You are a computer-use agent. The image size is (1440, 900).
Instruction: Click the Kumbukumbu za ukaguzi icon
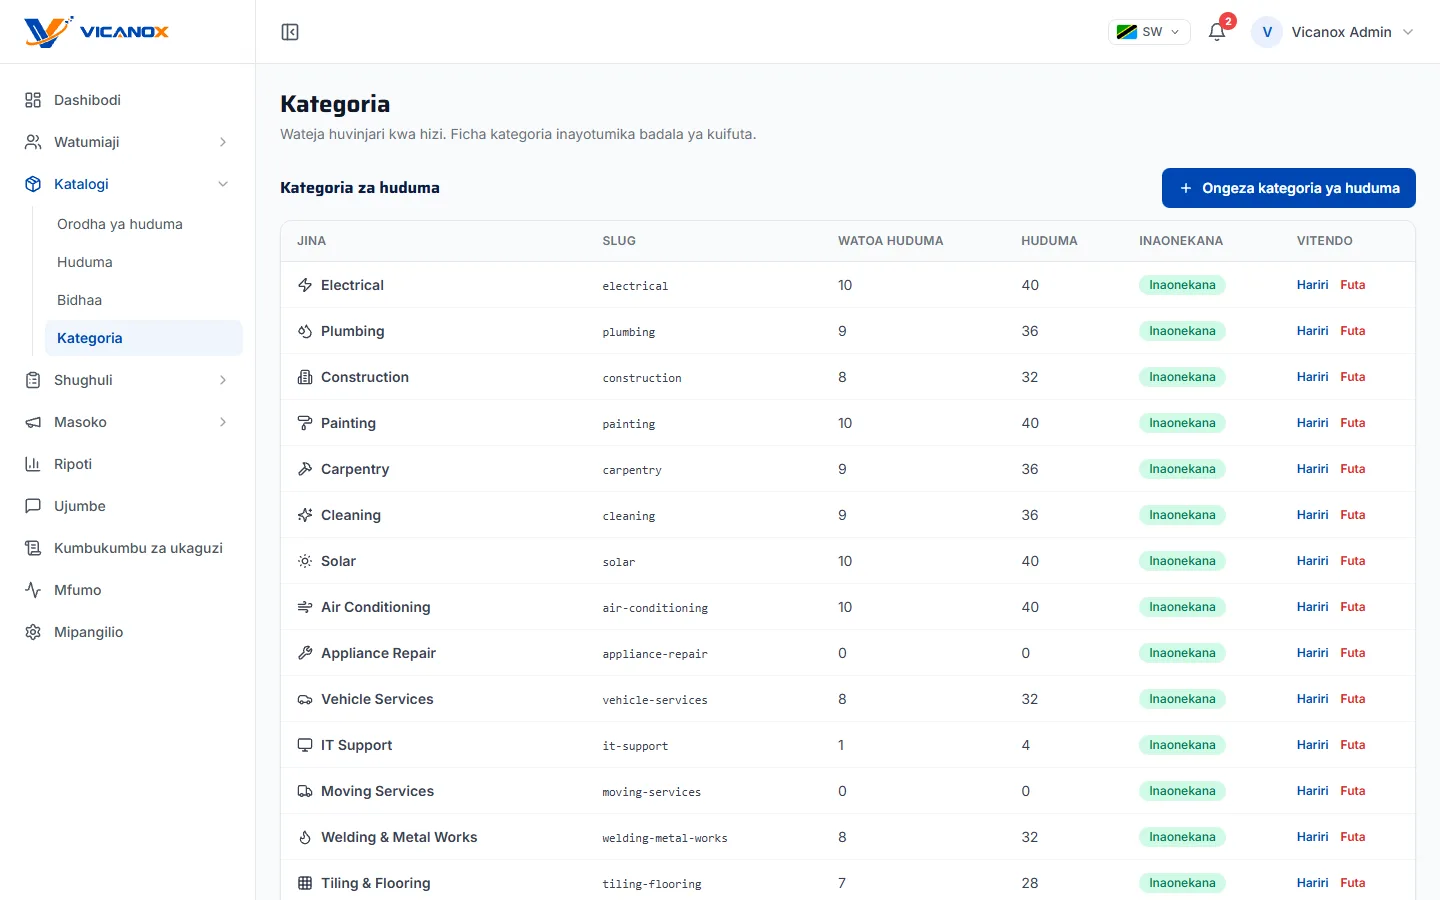pyautogui.click(x=33, y=548)
